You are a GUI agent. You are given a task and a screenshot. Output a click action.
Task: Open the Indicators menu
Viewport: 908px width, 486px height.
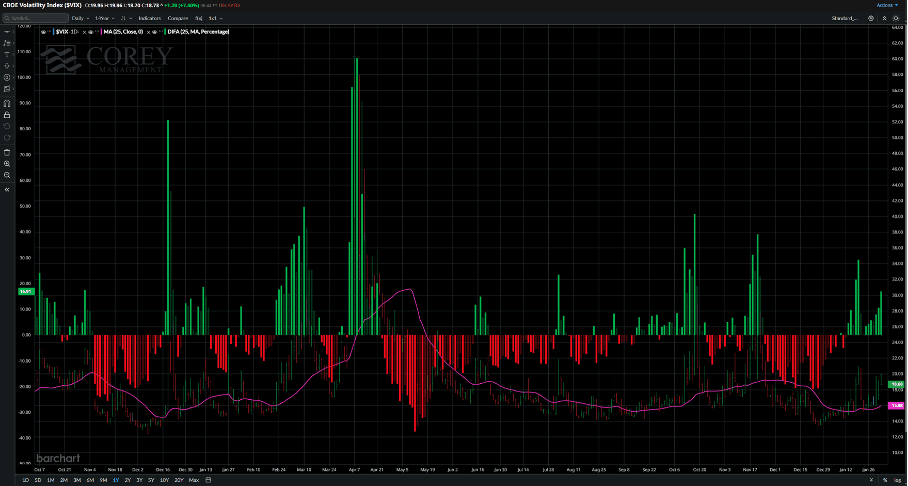coord(149,18)
